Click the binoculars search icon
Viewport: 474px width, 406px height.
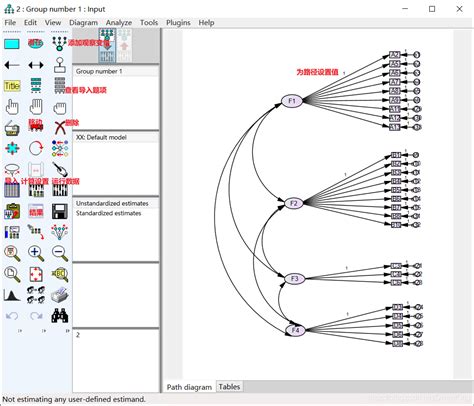(60, 315)
